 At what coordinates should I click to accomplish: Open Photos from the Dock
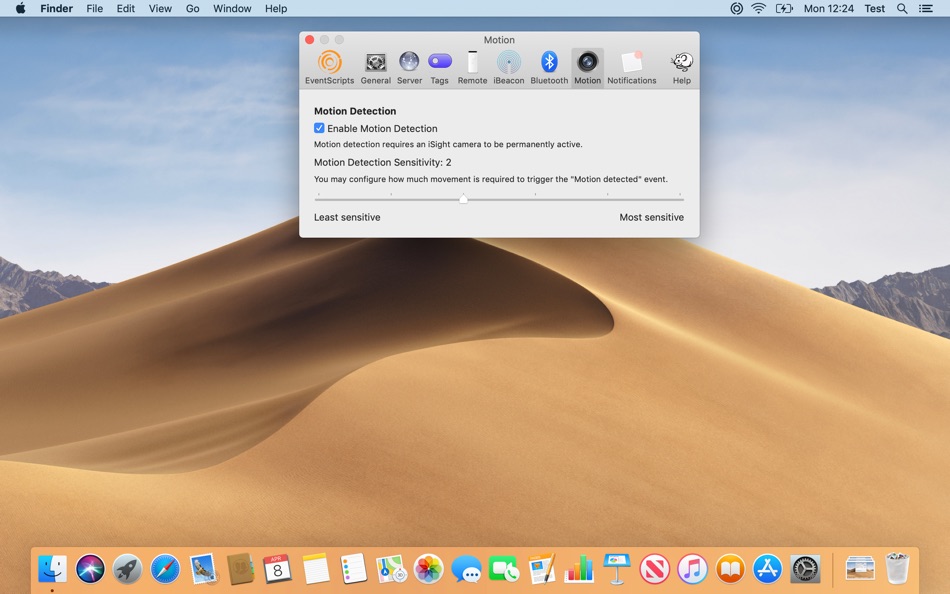pos(428,569)
